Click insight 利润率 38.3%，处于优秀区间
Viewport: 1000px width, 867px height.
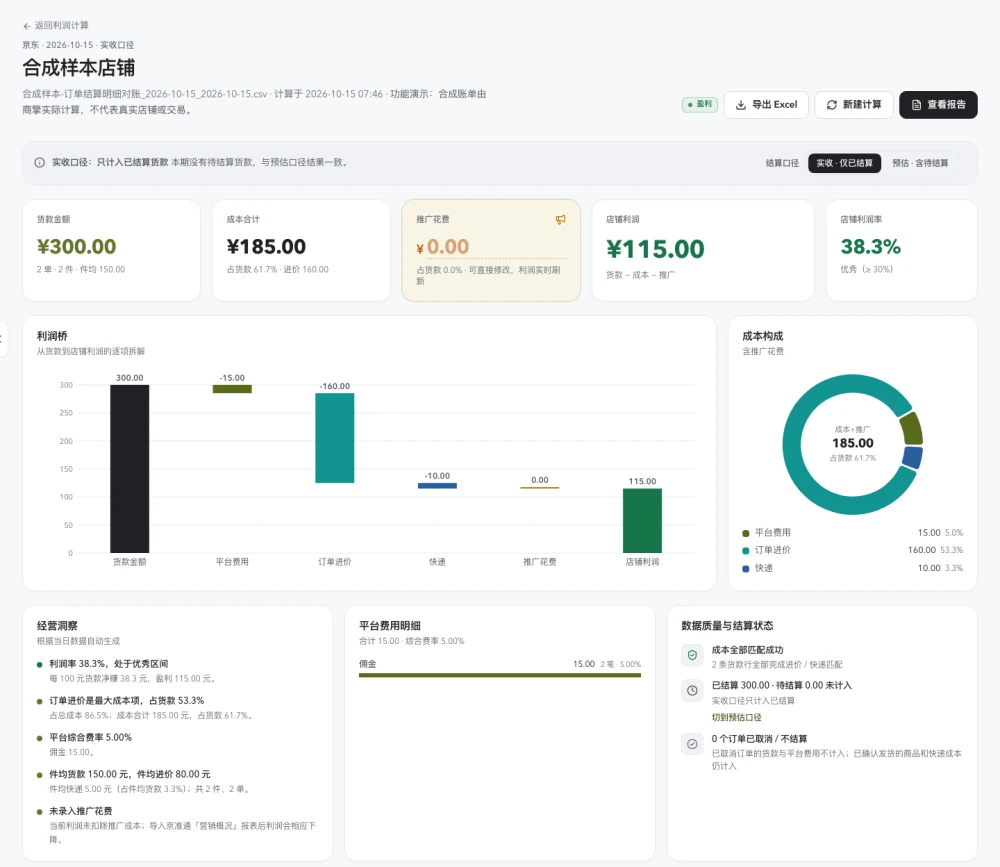click(108, 664)
